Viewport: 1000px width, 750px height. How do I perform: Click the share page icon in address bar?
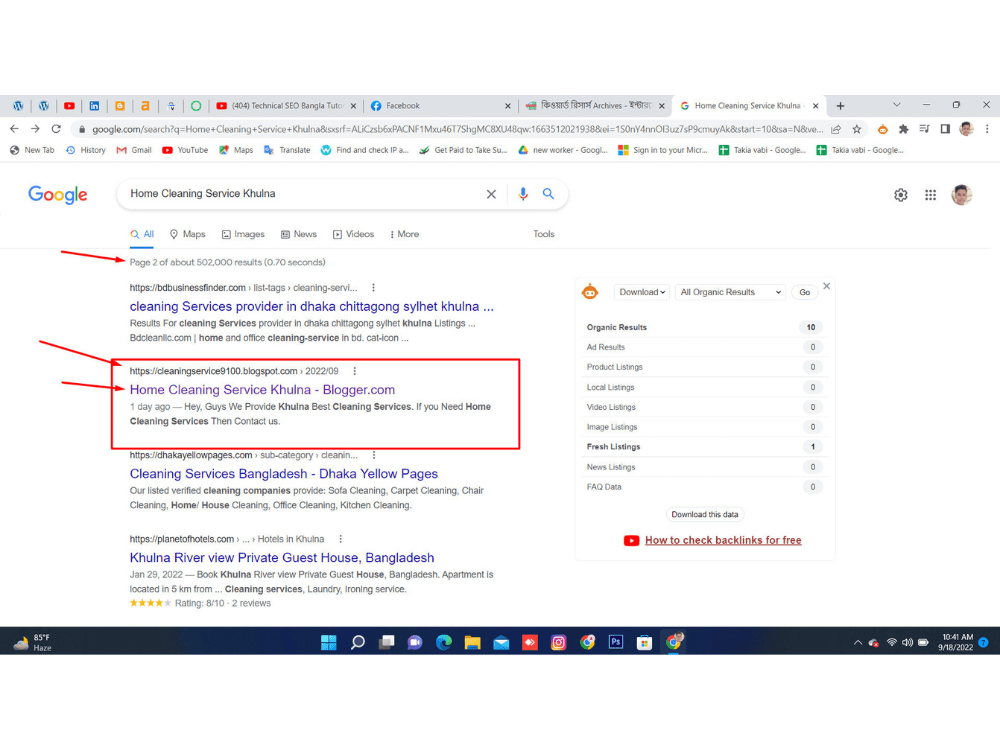pyautogui.click(x=835, y=129)
